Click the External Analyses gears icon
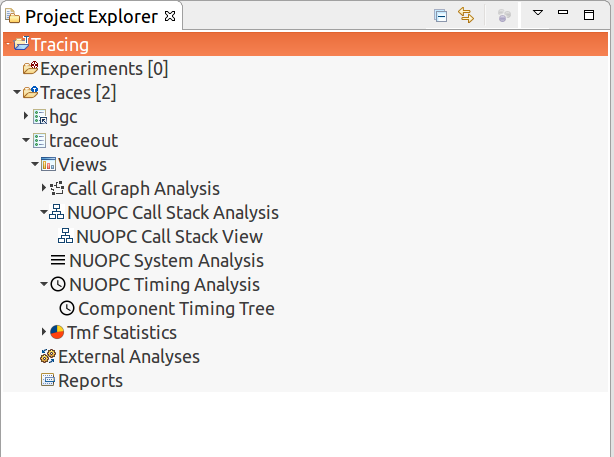 48,357
